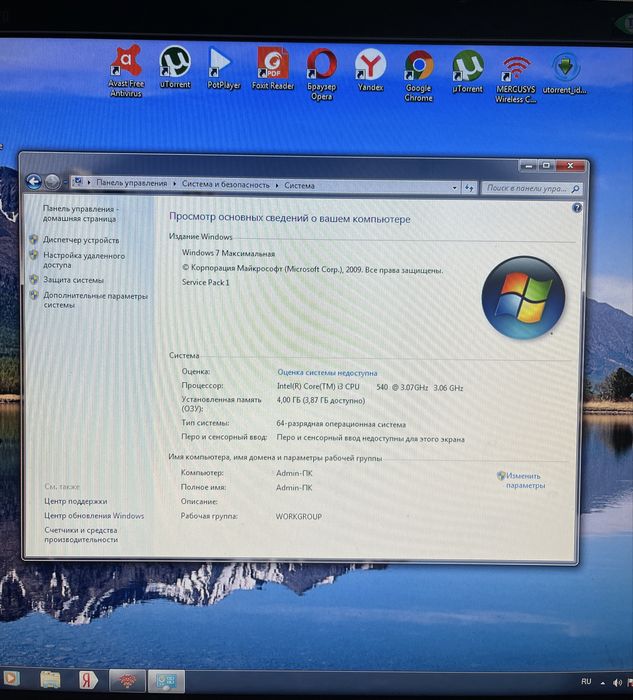Click the Admin-ПК value beside Компьютер
Screen dimensions: 633x700
tap(294, 473)
